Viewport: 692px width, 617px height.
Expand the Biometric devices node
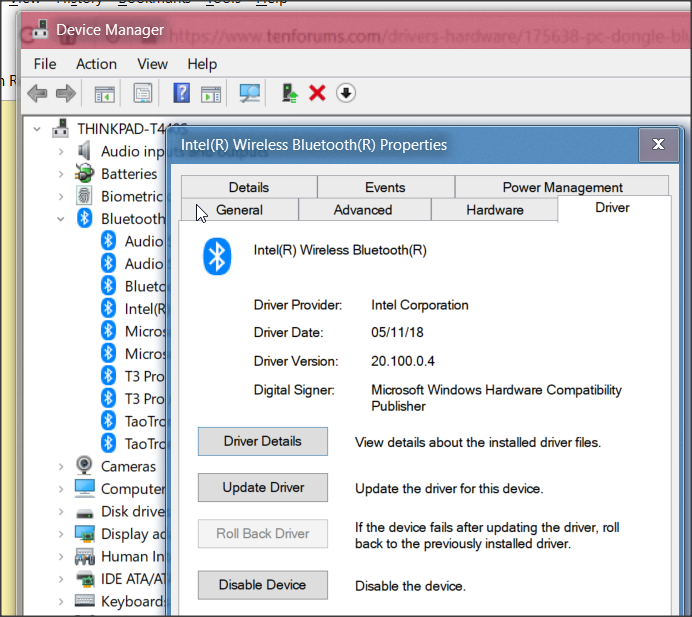click(x=61, y=196)
